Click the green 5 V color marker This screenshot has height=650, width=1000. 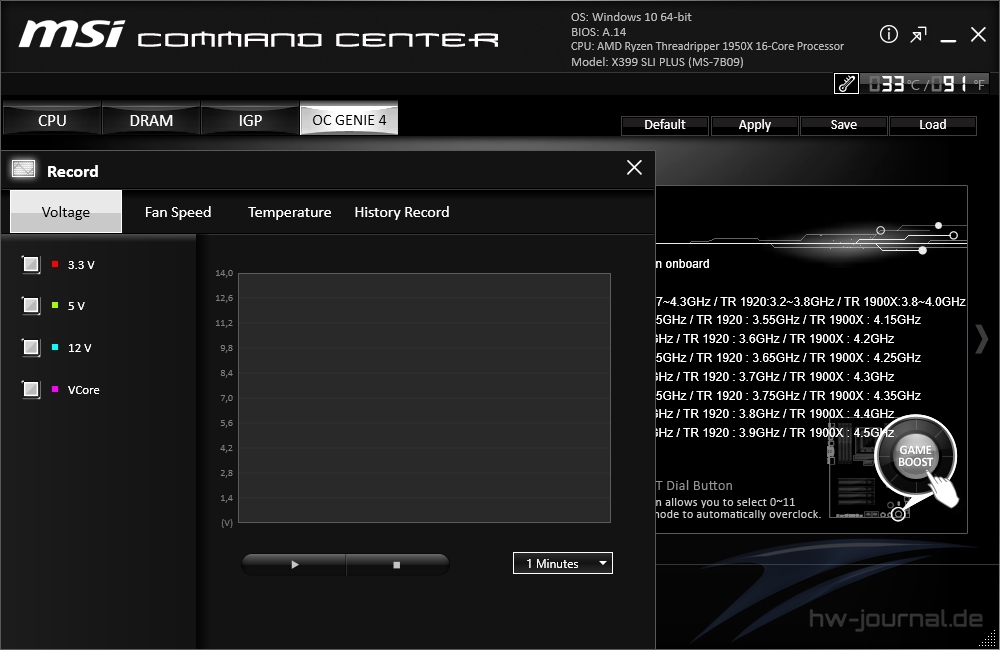[55, 306]
